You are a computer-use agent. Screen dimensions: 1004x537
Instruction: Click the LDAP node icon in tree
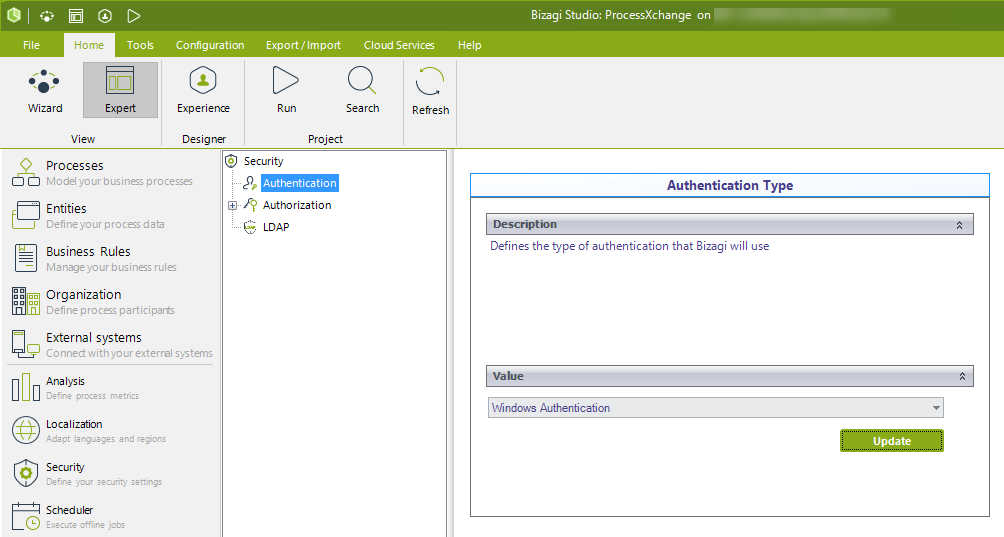(250, 227)
